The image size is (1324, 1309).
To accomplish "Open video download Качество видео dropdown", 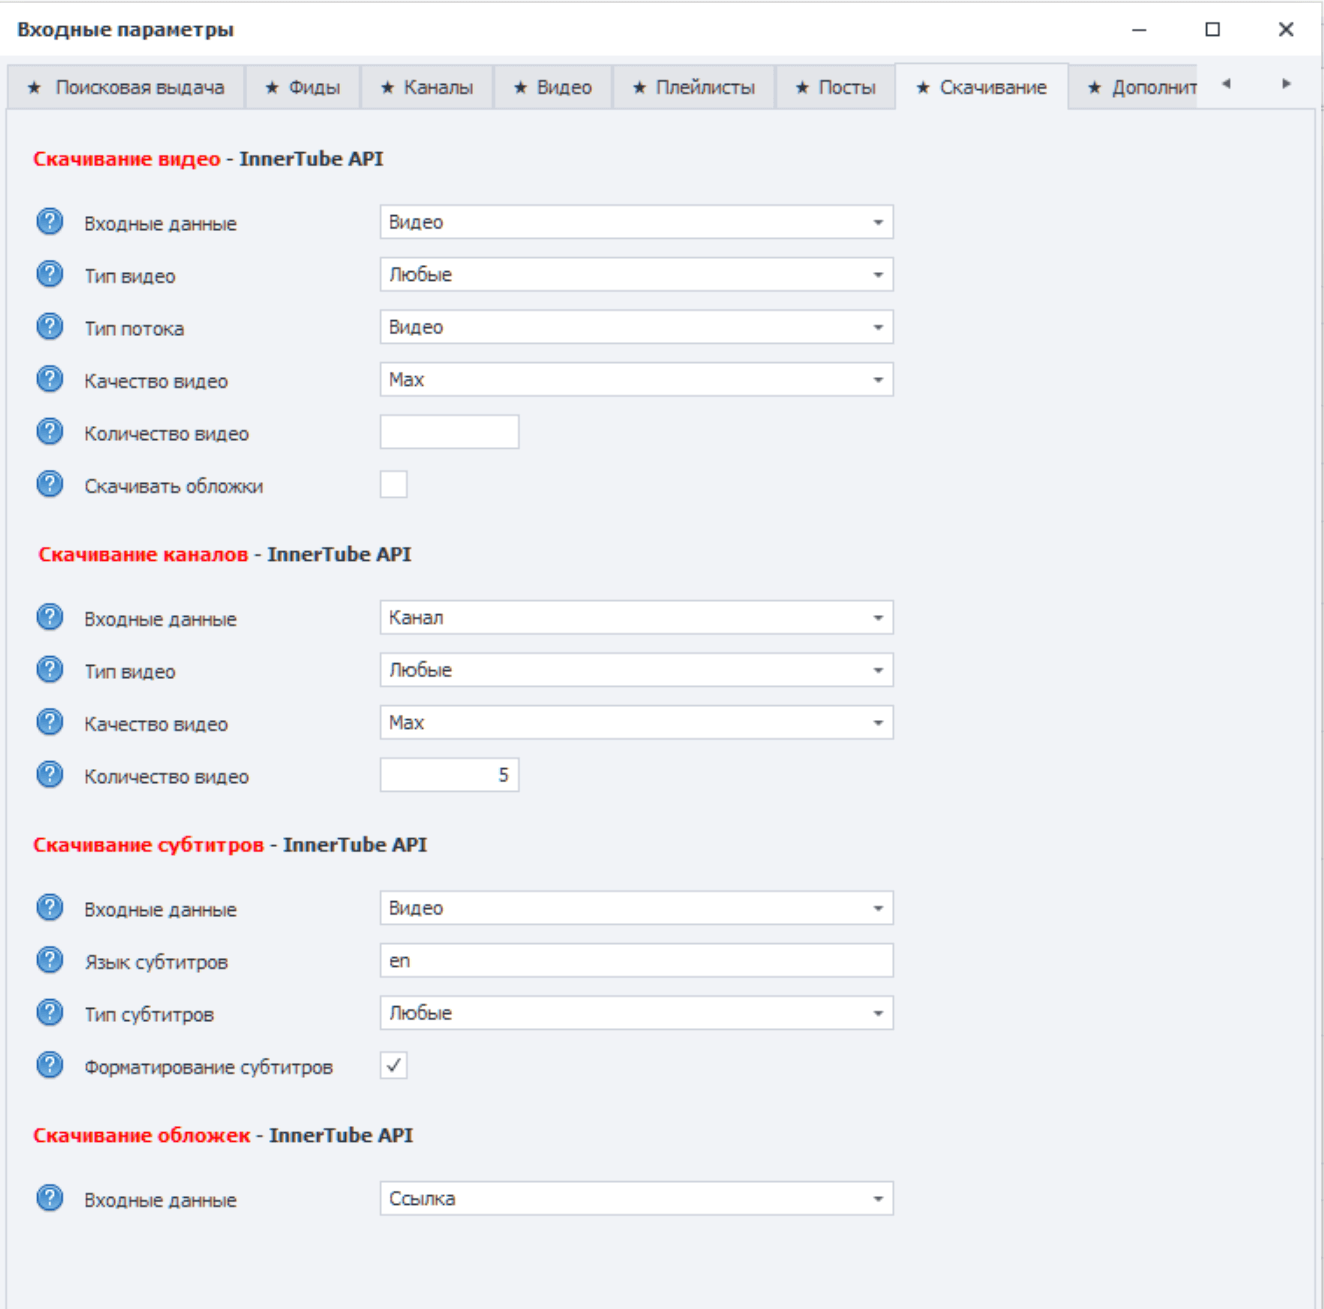I will coord(636,380).
